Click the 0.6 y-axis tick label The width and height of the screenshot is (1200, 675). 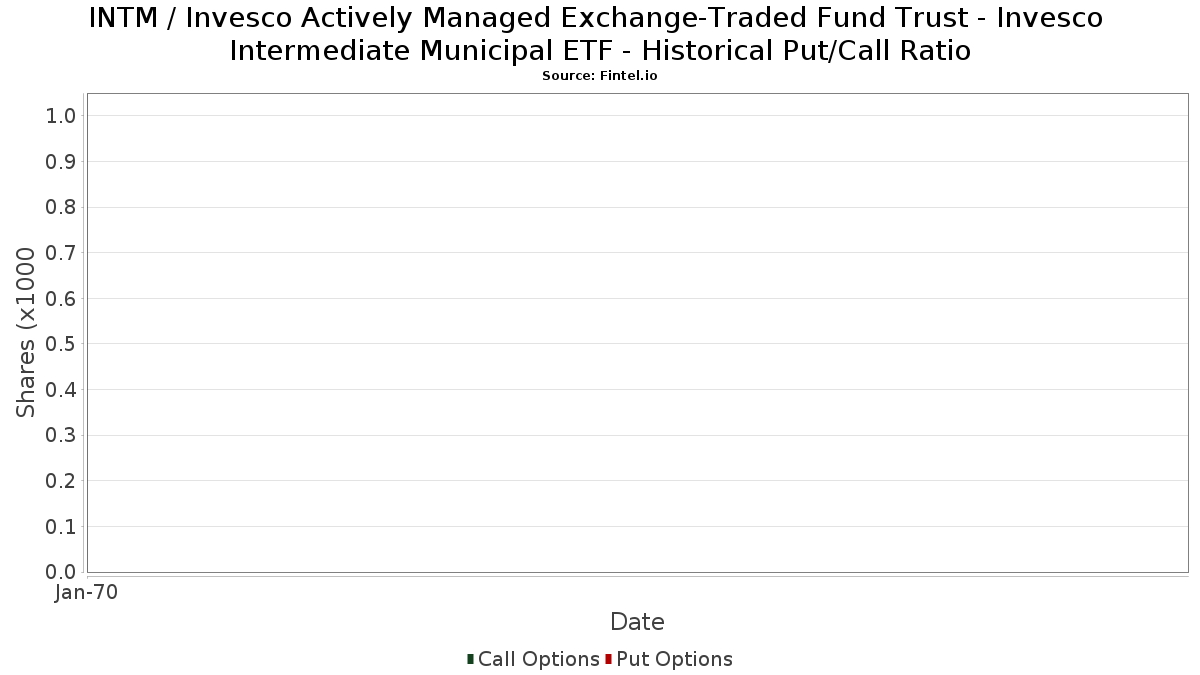pos(61,298)
